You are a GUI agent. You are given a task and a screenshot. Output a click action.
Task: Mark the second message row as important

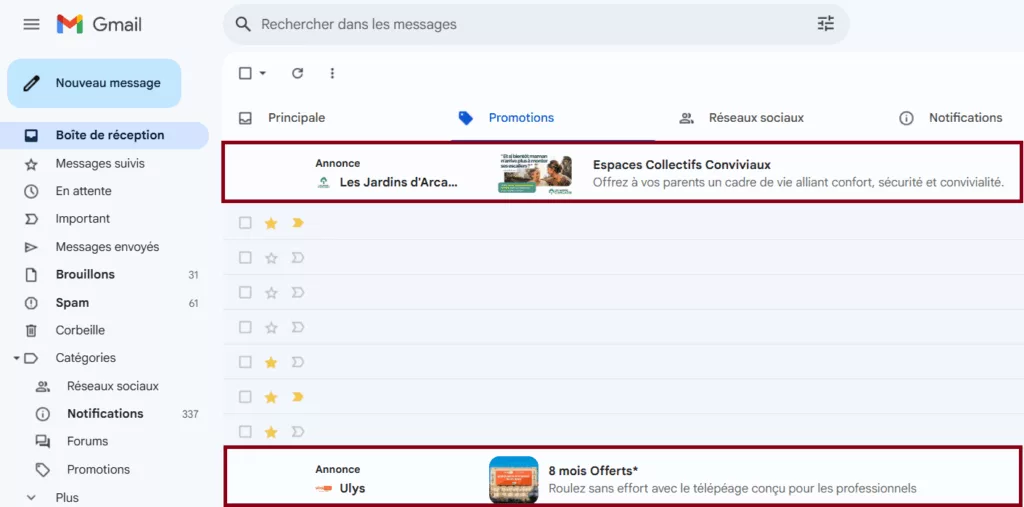[x=298, y=258]
